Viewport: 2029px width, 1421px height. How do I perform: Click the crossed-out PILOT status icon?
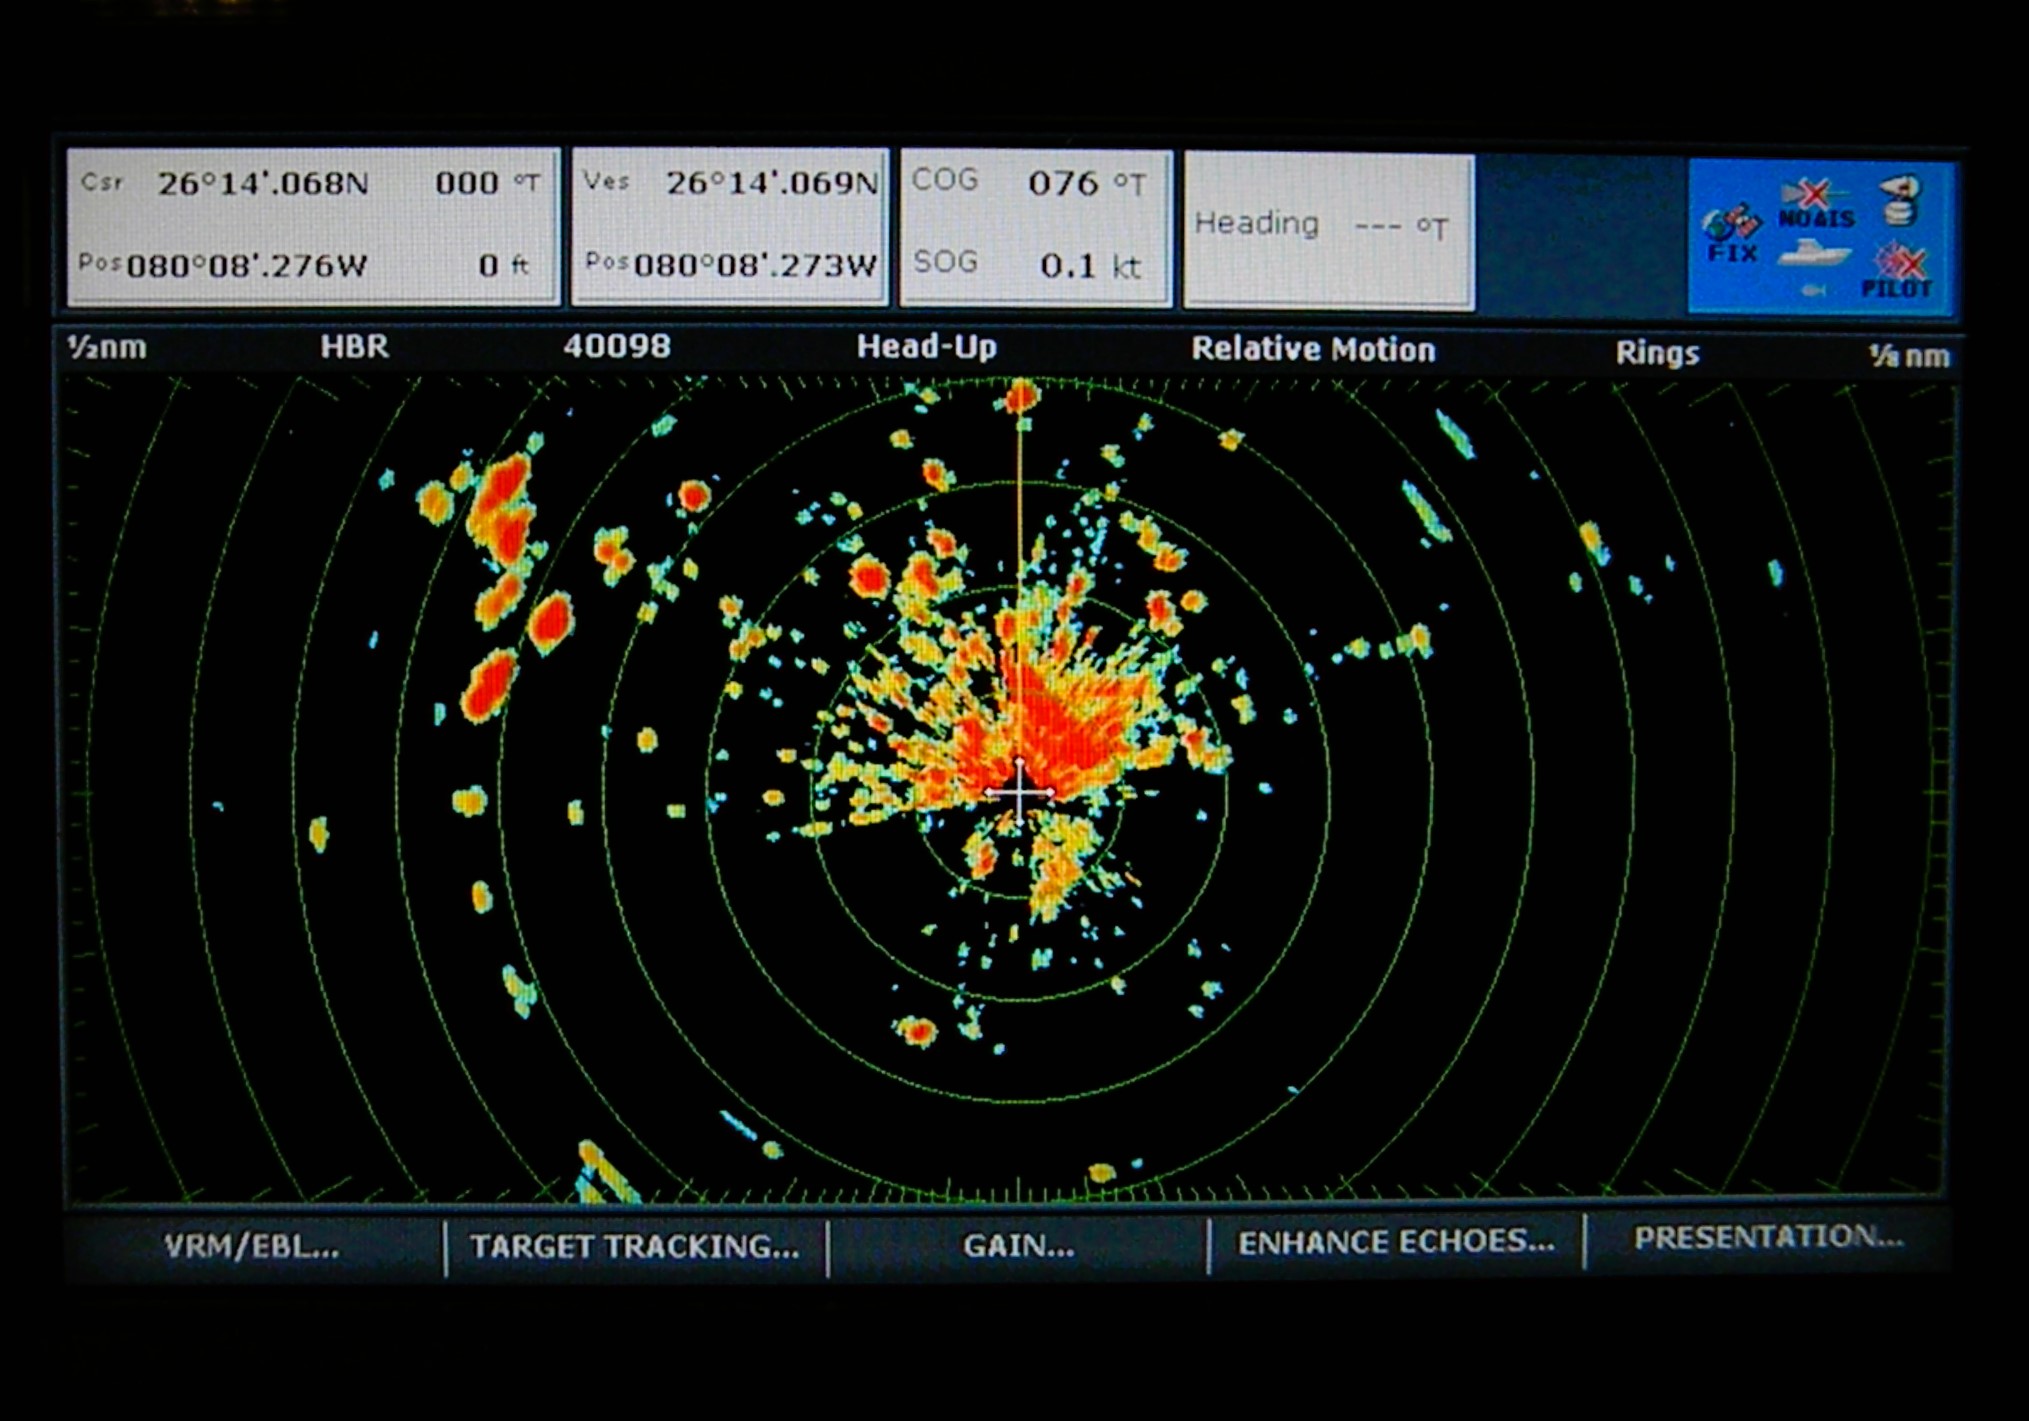pos(1897,272)
